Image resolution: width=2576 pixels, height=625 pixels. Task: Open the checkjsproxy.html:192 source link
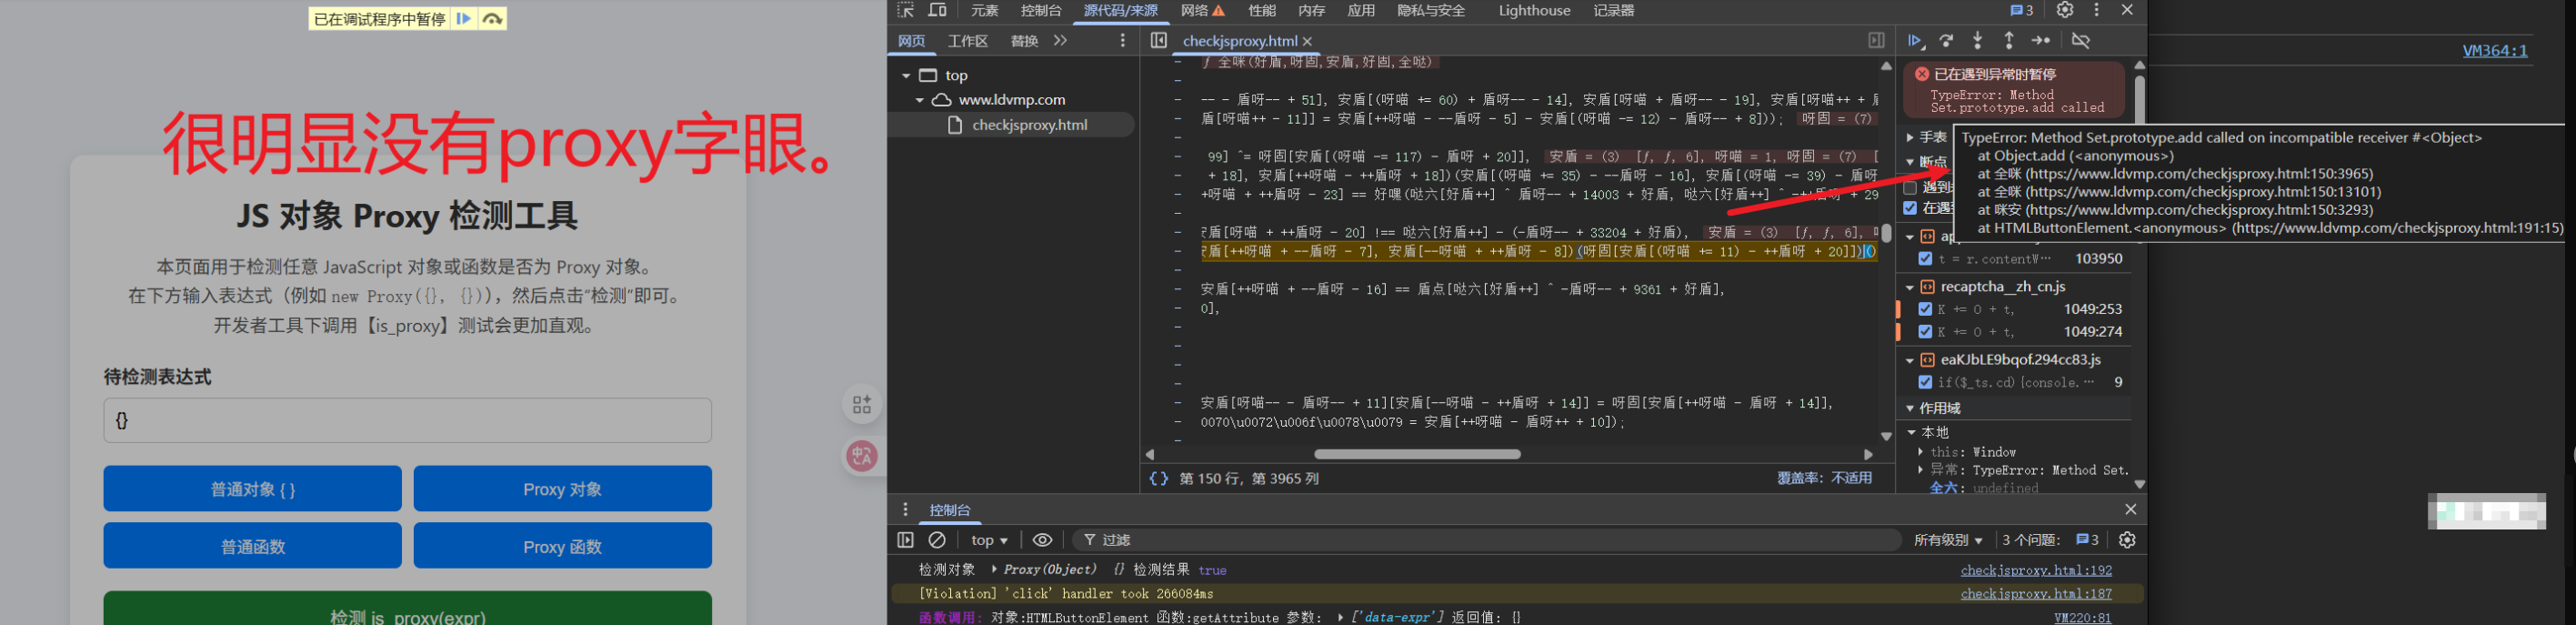[x=2036, y=570]
